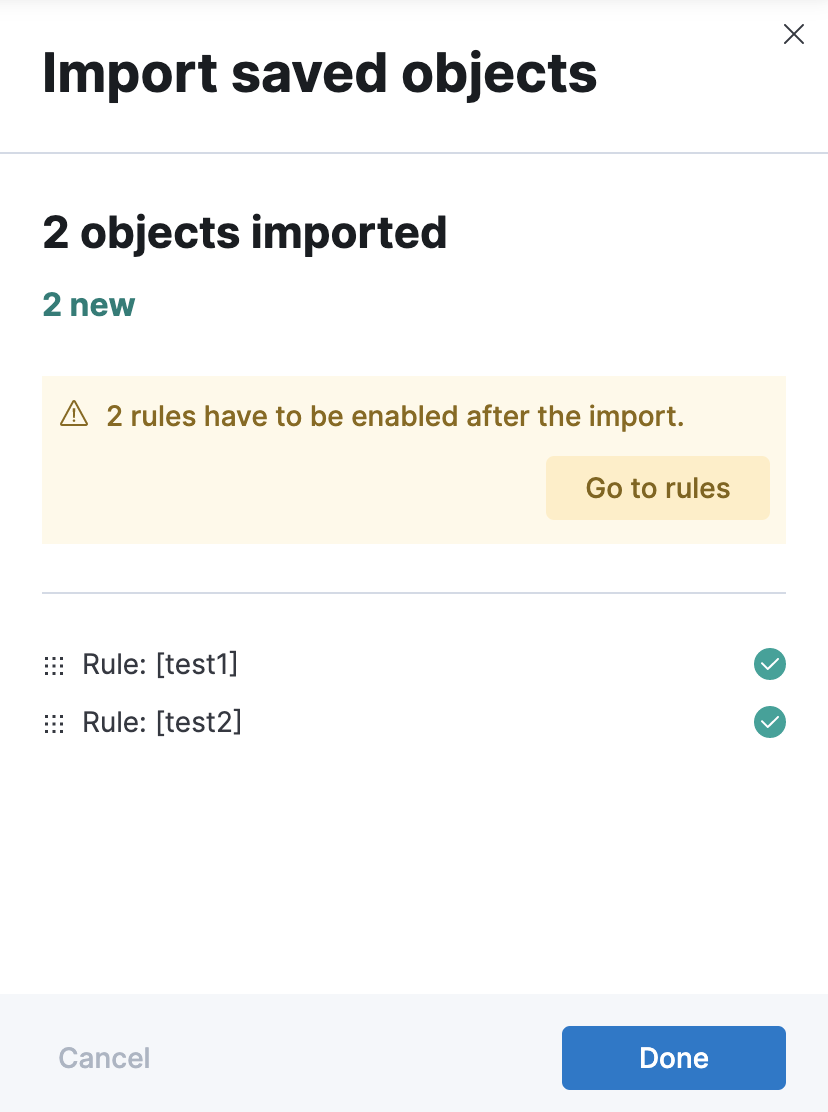The height and width of the screenshot is (1112, 828).
Task: Click the disabled Cancel button
Action: [x=104, y=1058]
